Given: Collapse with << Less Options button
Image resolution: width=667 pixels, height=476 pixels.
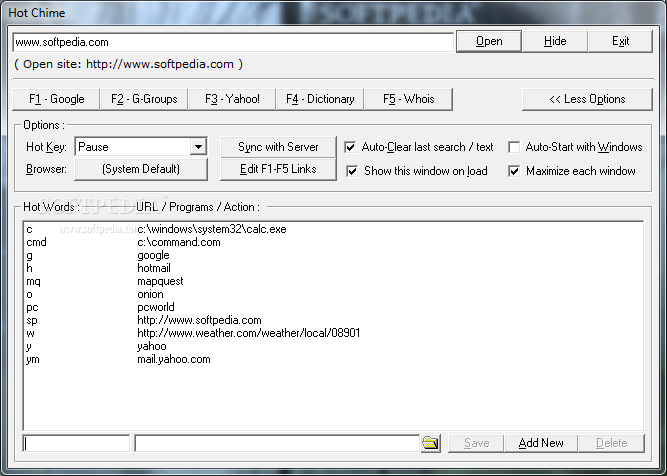Looking at the screenshot, I should pyautogui.click(x=587, y=99).
